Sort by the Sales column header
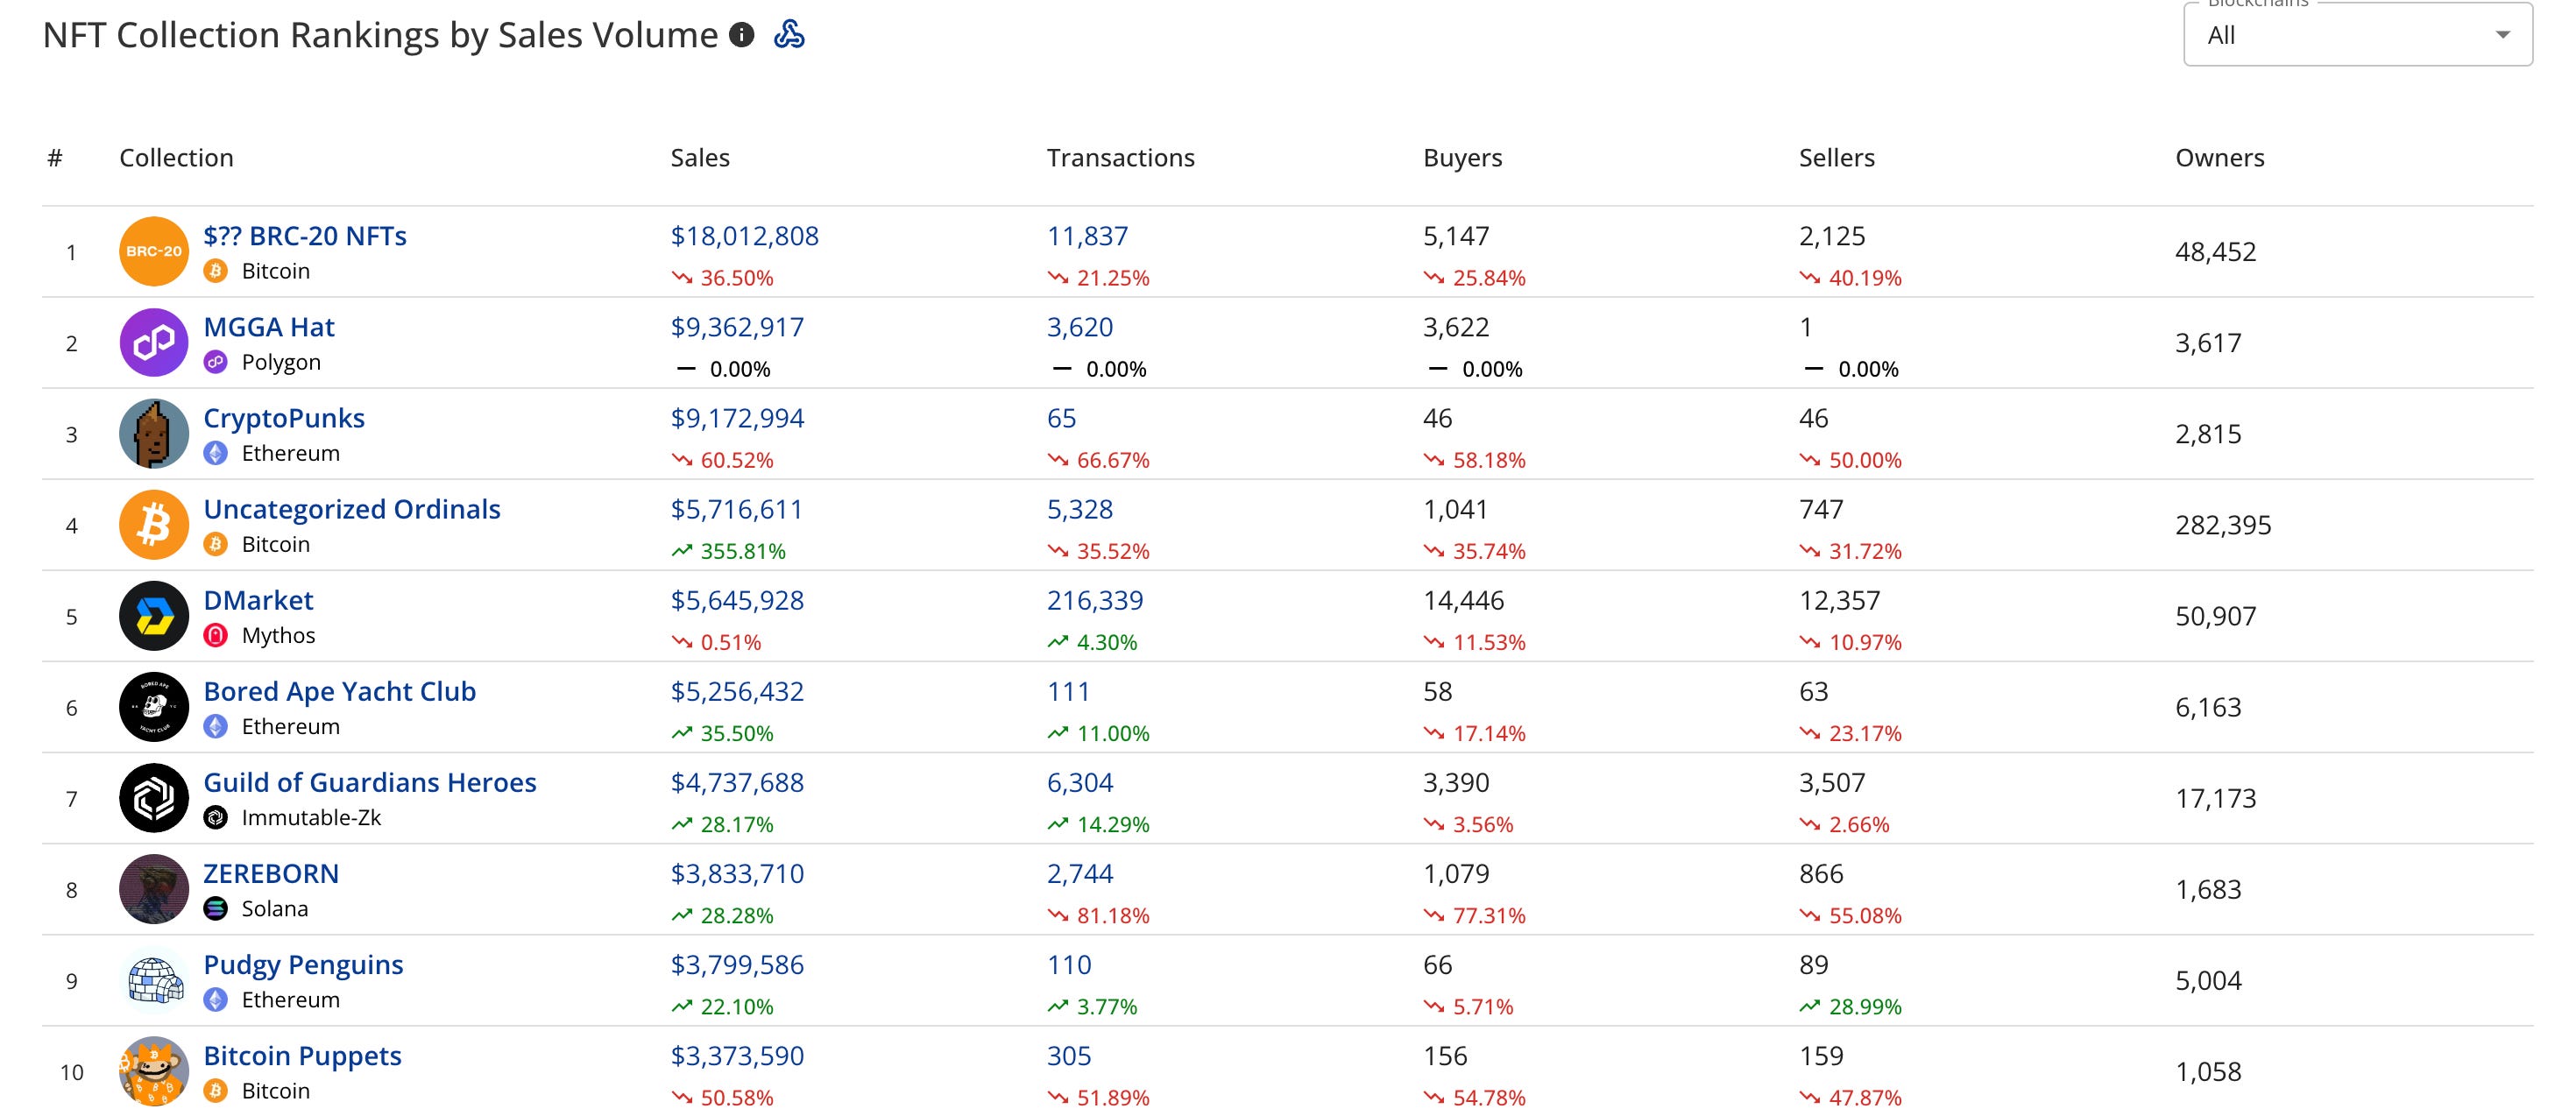The image size is (2576, 1116). (x=700, y=158)
